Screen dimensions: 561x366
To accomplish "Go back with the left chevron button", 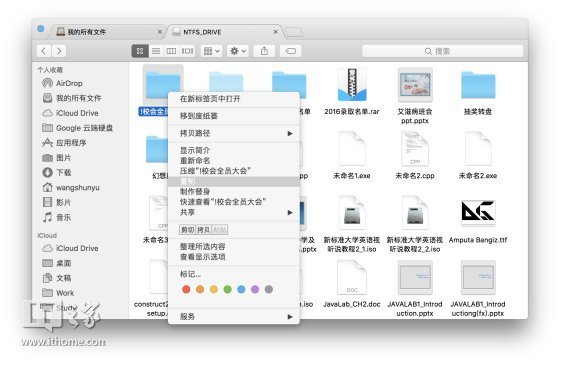I will pos(44,51).
